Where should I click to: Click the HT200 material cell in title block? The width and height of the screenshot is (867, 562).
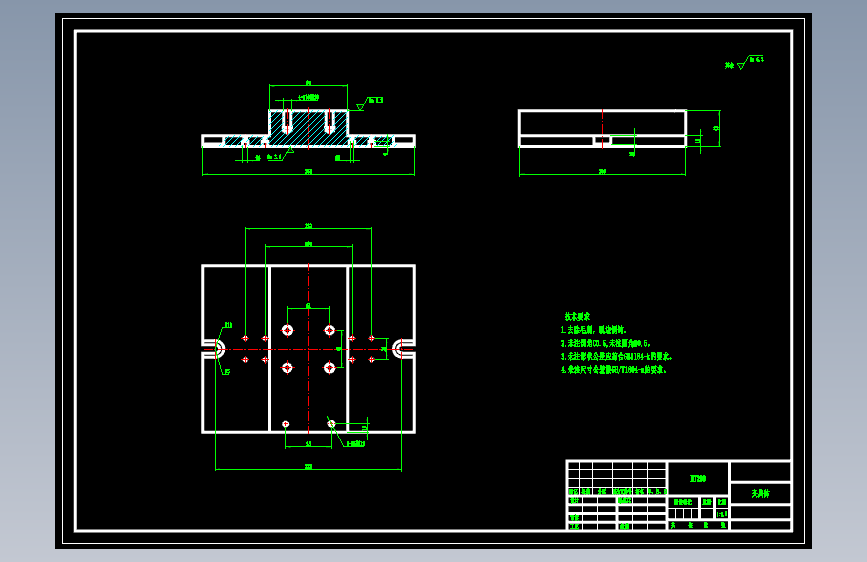pyautogui.click(x=698, y=478)
